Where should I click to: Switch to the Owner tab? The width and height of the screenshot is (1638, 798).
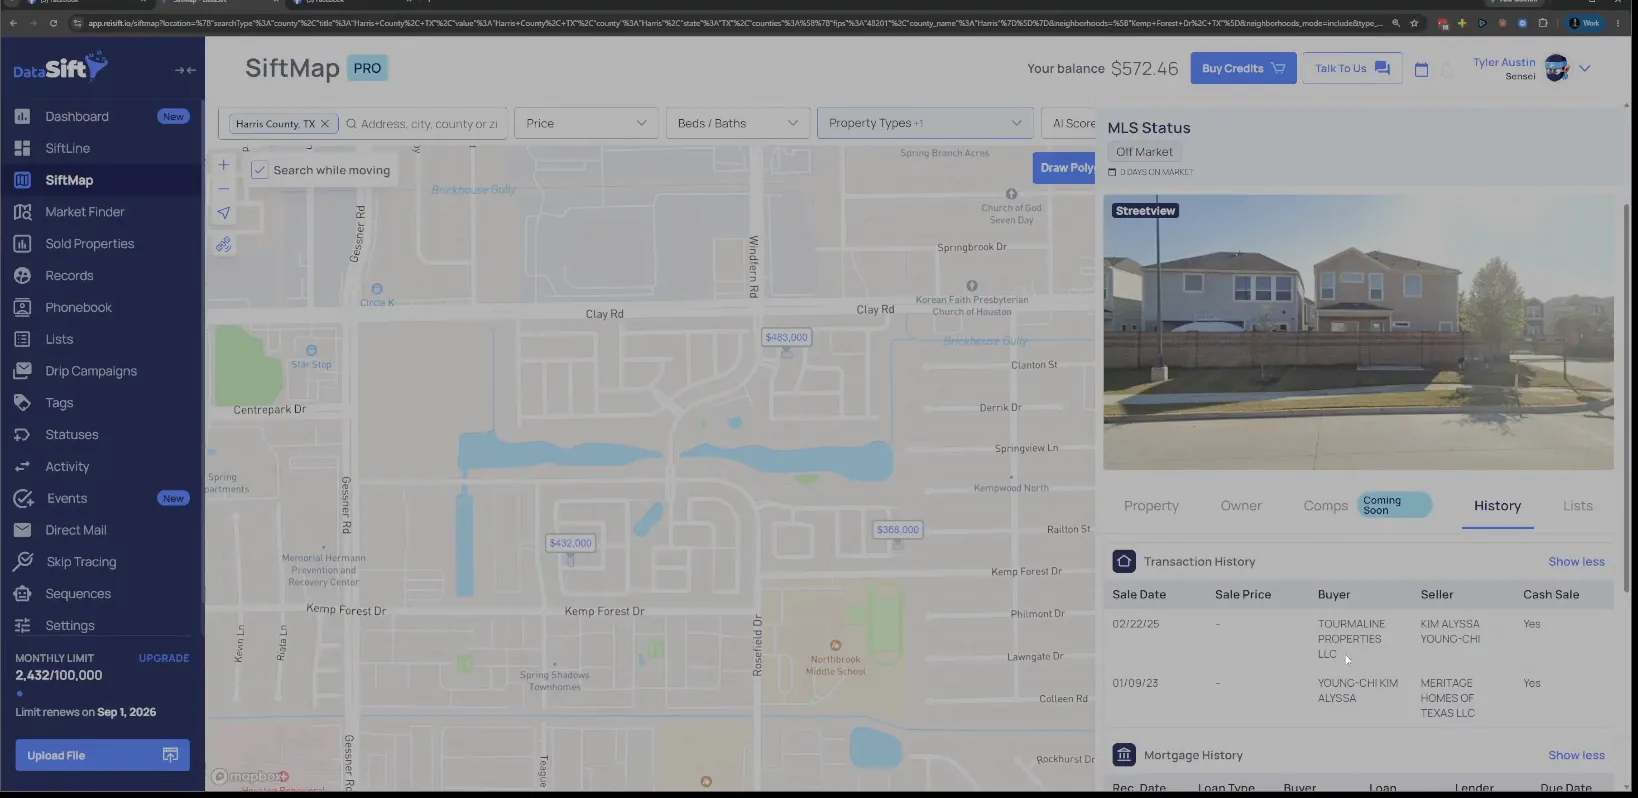click(x=1241, y=506)
